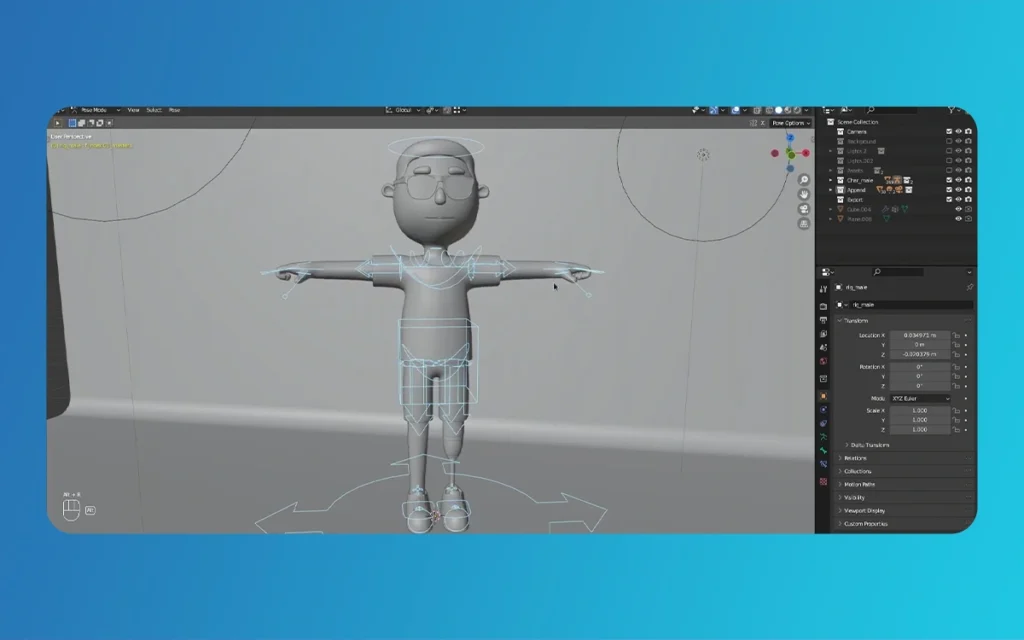Switch to orthographic view grid icon
The image size is (1024, 640).
pyautogui.click(x=804, y=224)
